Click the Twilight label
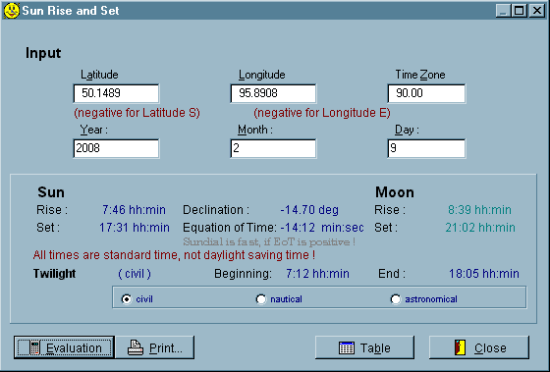This screenshot has height=372, width=550. pos(54,273)
